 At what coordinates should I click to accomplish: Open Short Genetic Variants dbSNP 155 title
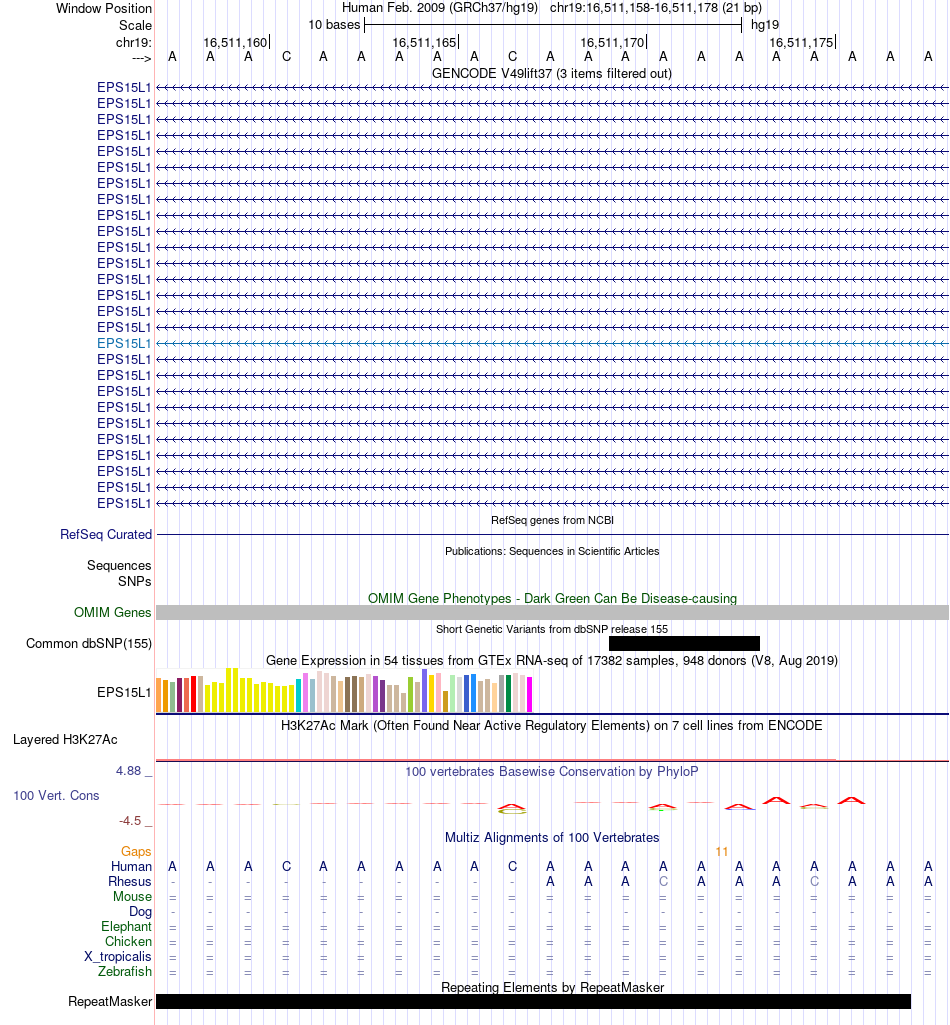click(x=552, y=629)
